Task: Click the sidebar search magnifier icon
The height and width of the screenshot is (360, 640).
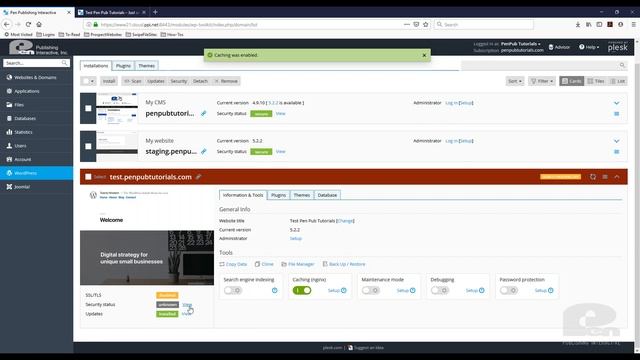Action: pos(64,63)
